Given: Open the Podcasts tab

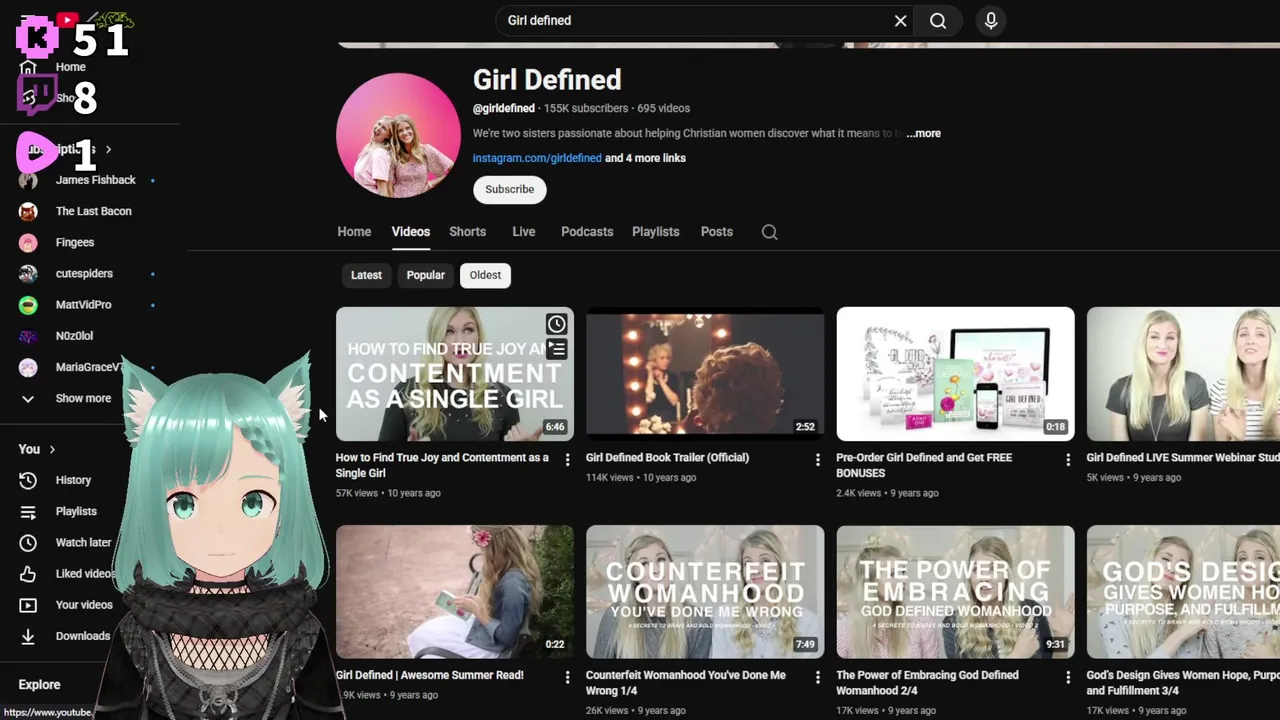Looking at the screenshot, I should click(x=587, y=232).
